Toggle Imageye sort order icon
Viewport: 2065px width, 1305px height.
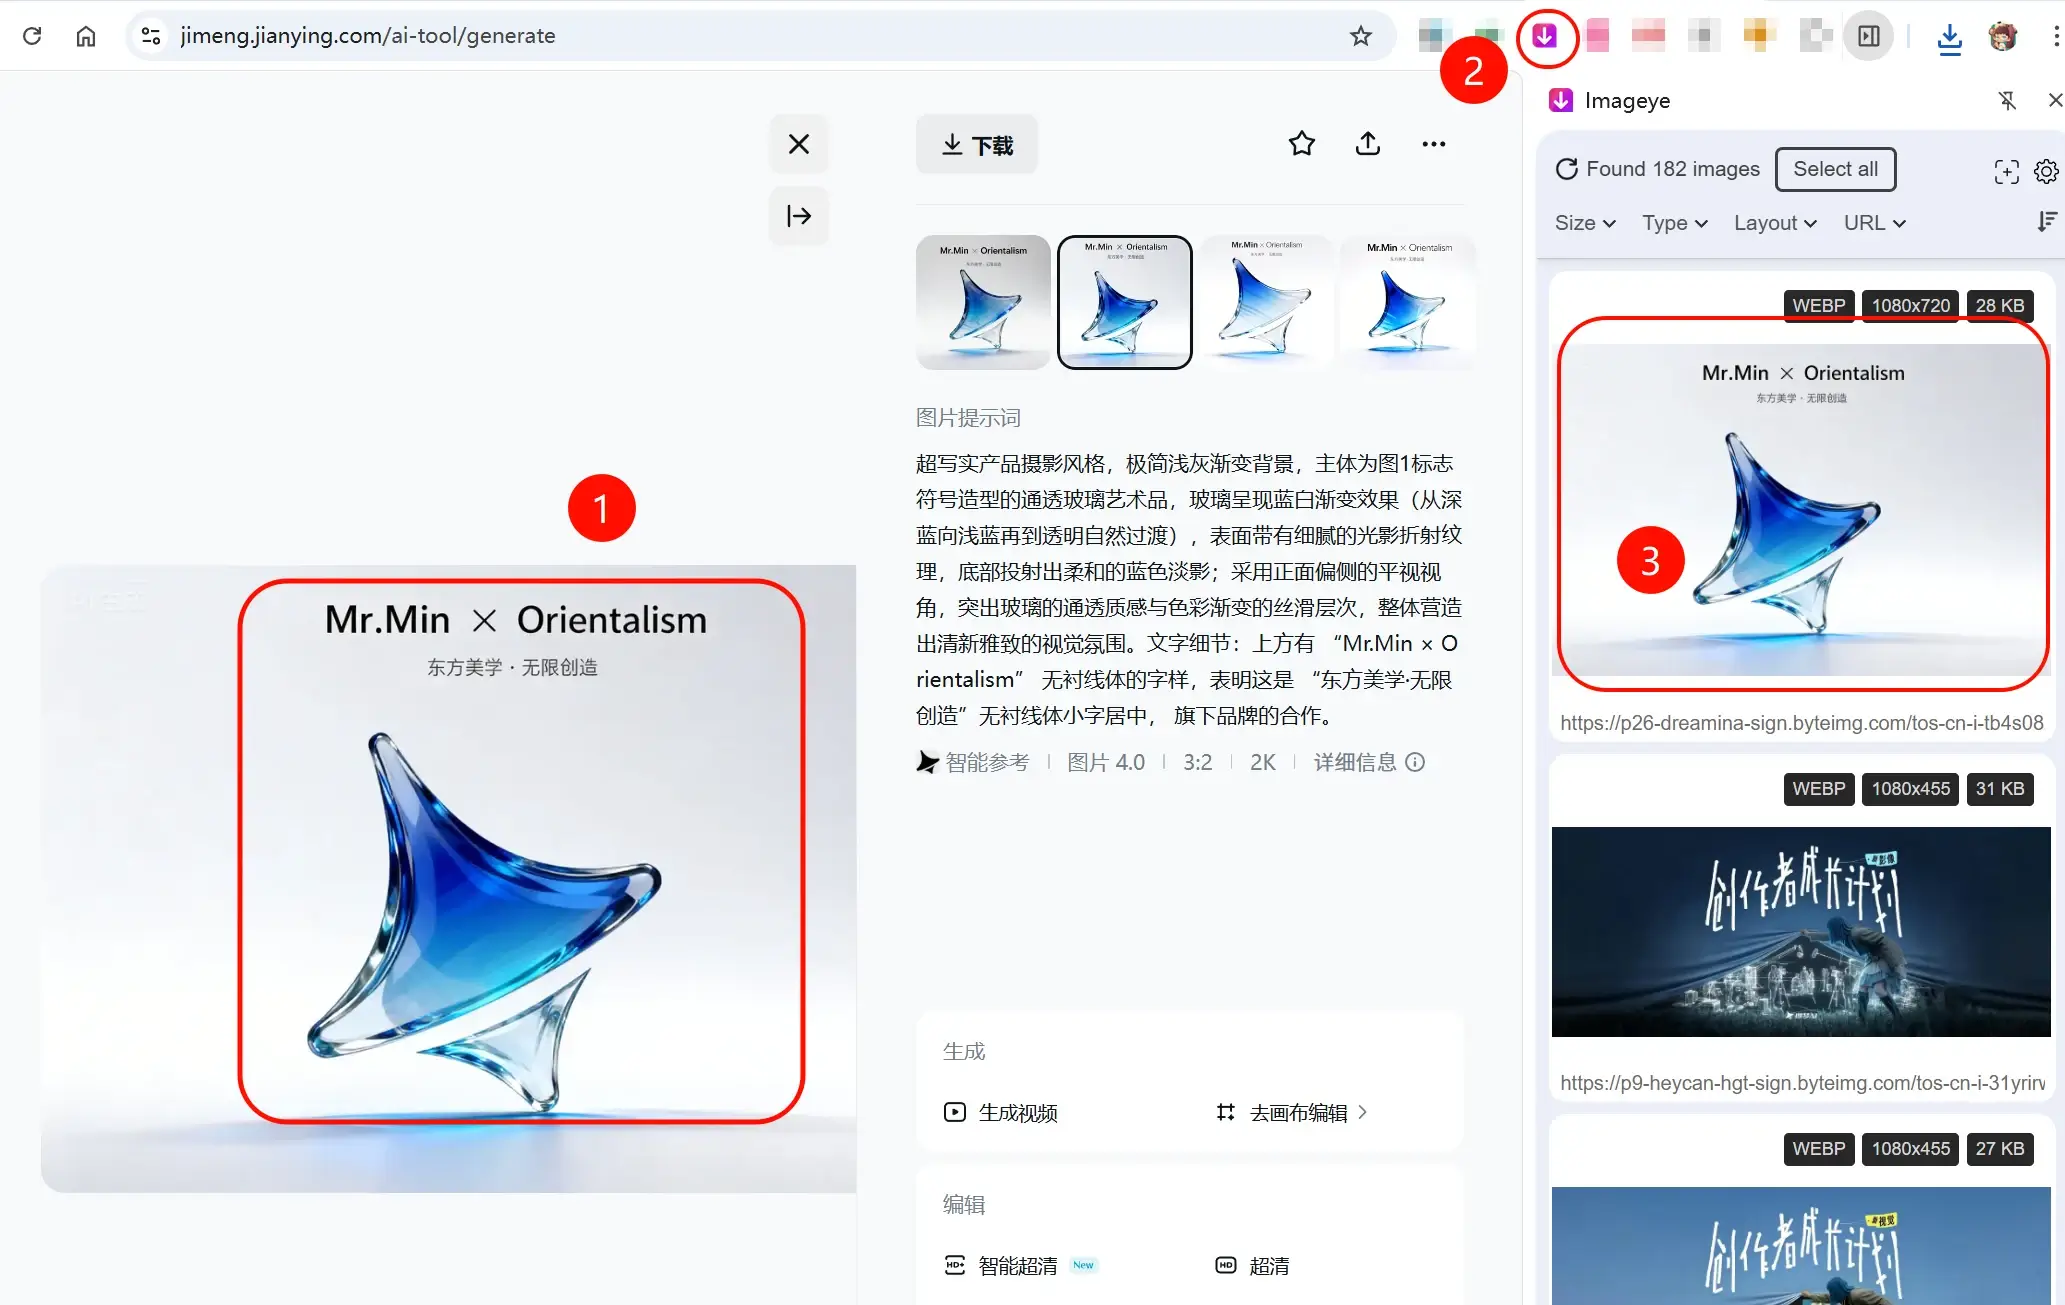[x=2046, y=222]
